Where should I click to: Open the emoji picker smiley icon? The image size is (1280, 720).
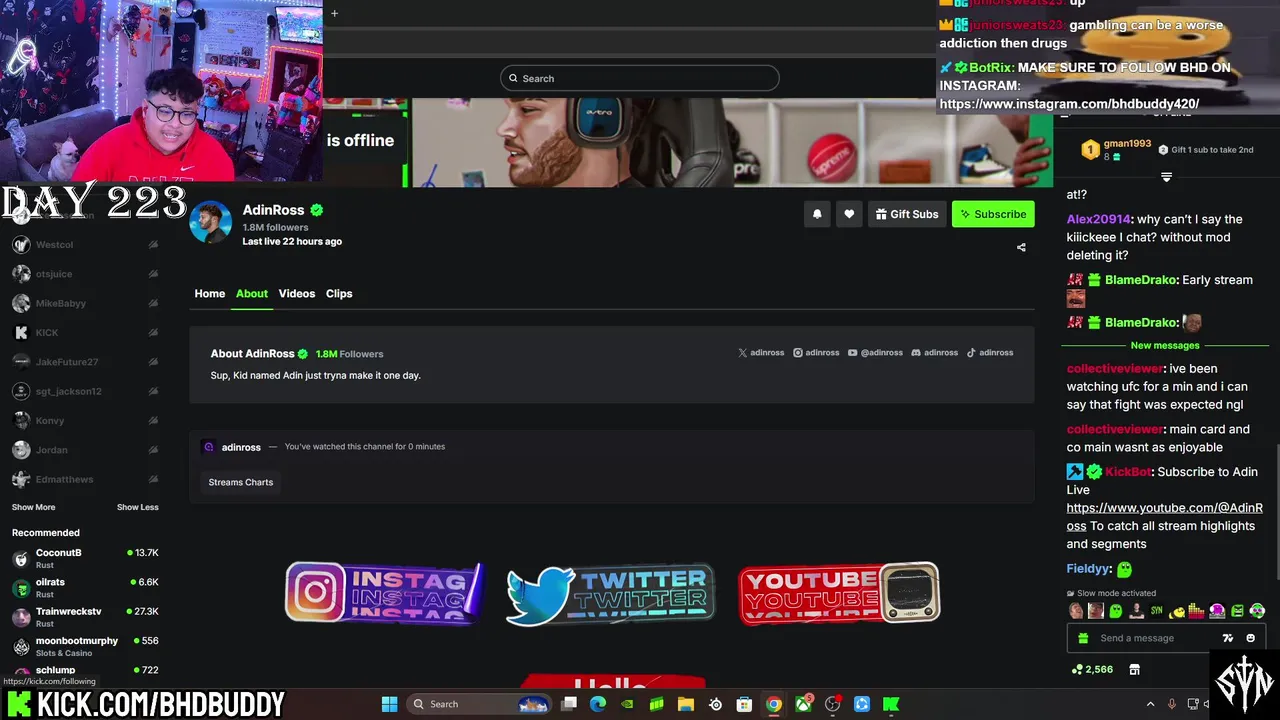click(1250, 638)
